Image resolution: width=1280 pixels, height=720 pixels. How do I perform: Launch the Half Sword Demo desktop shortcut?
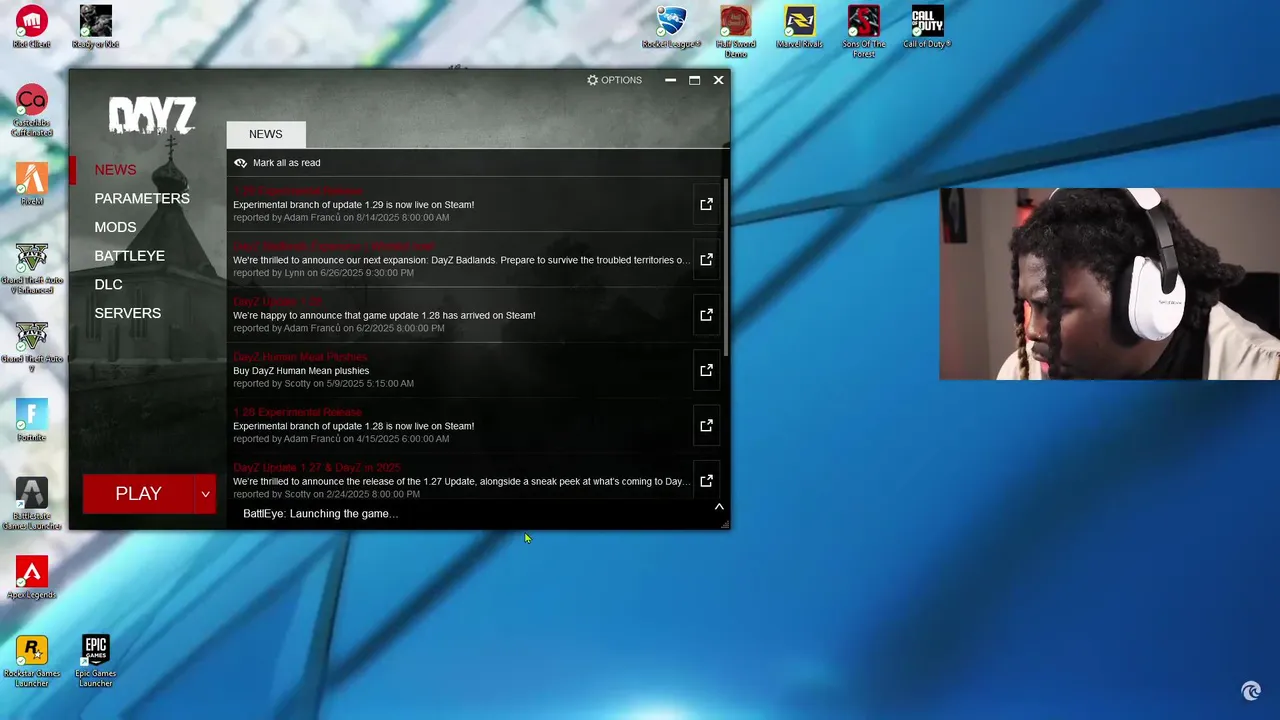pos(735,32)
